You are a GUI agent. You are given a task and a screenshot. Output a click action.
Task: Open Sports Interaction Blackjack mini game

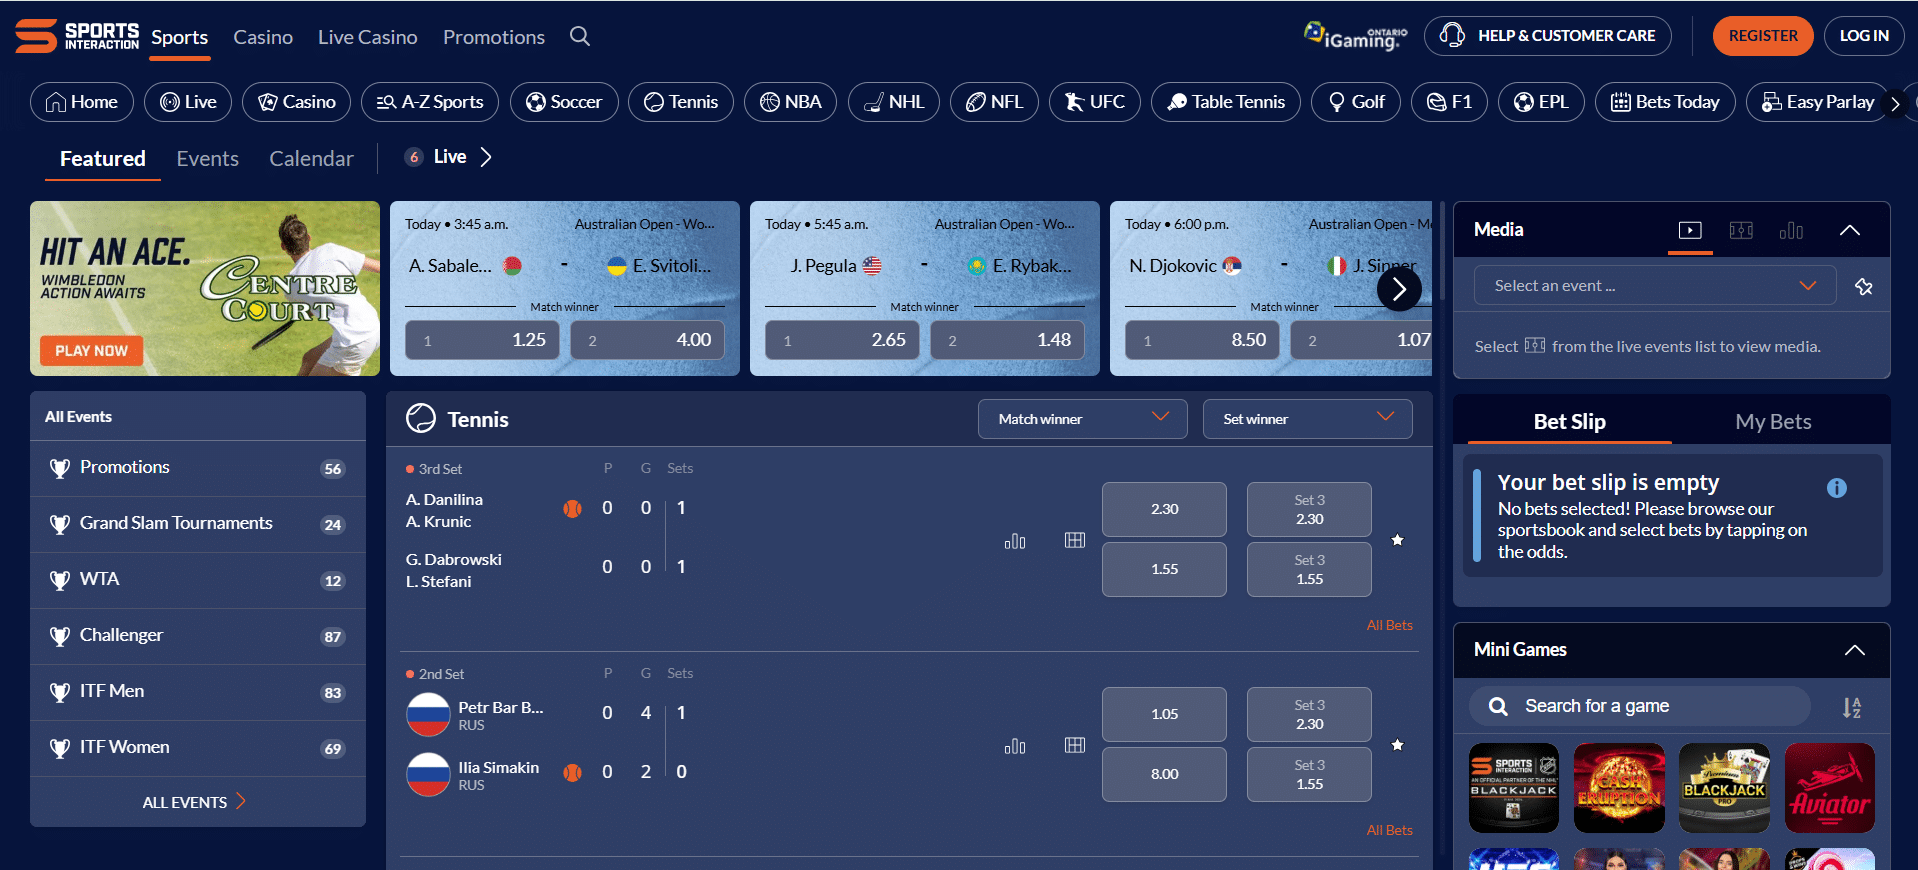click(x=1514, y=788)
